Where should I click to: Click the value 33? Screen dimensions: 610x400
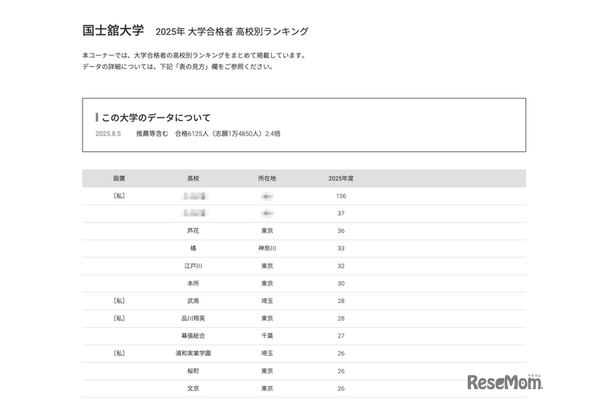pos(341,249)
